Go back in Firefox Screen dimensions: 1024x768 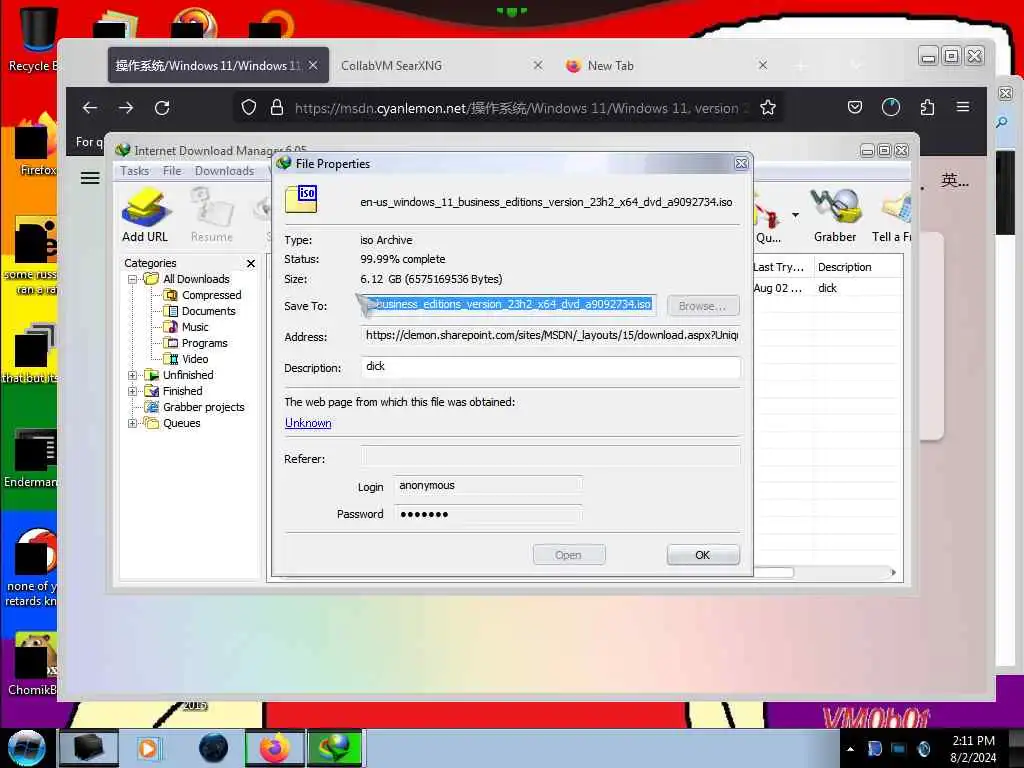(90, 108)
